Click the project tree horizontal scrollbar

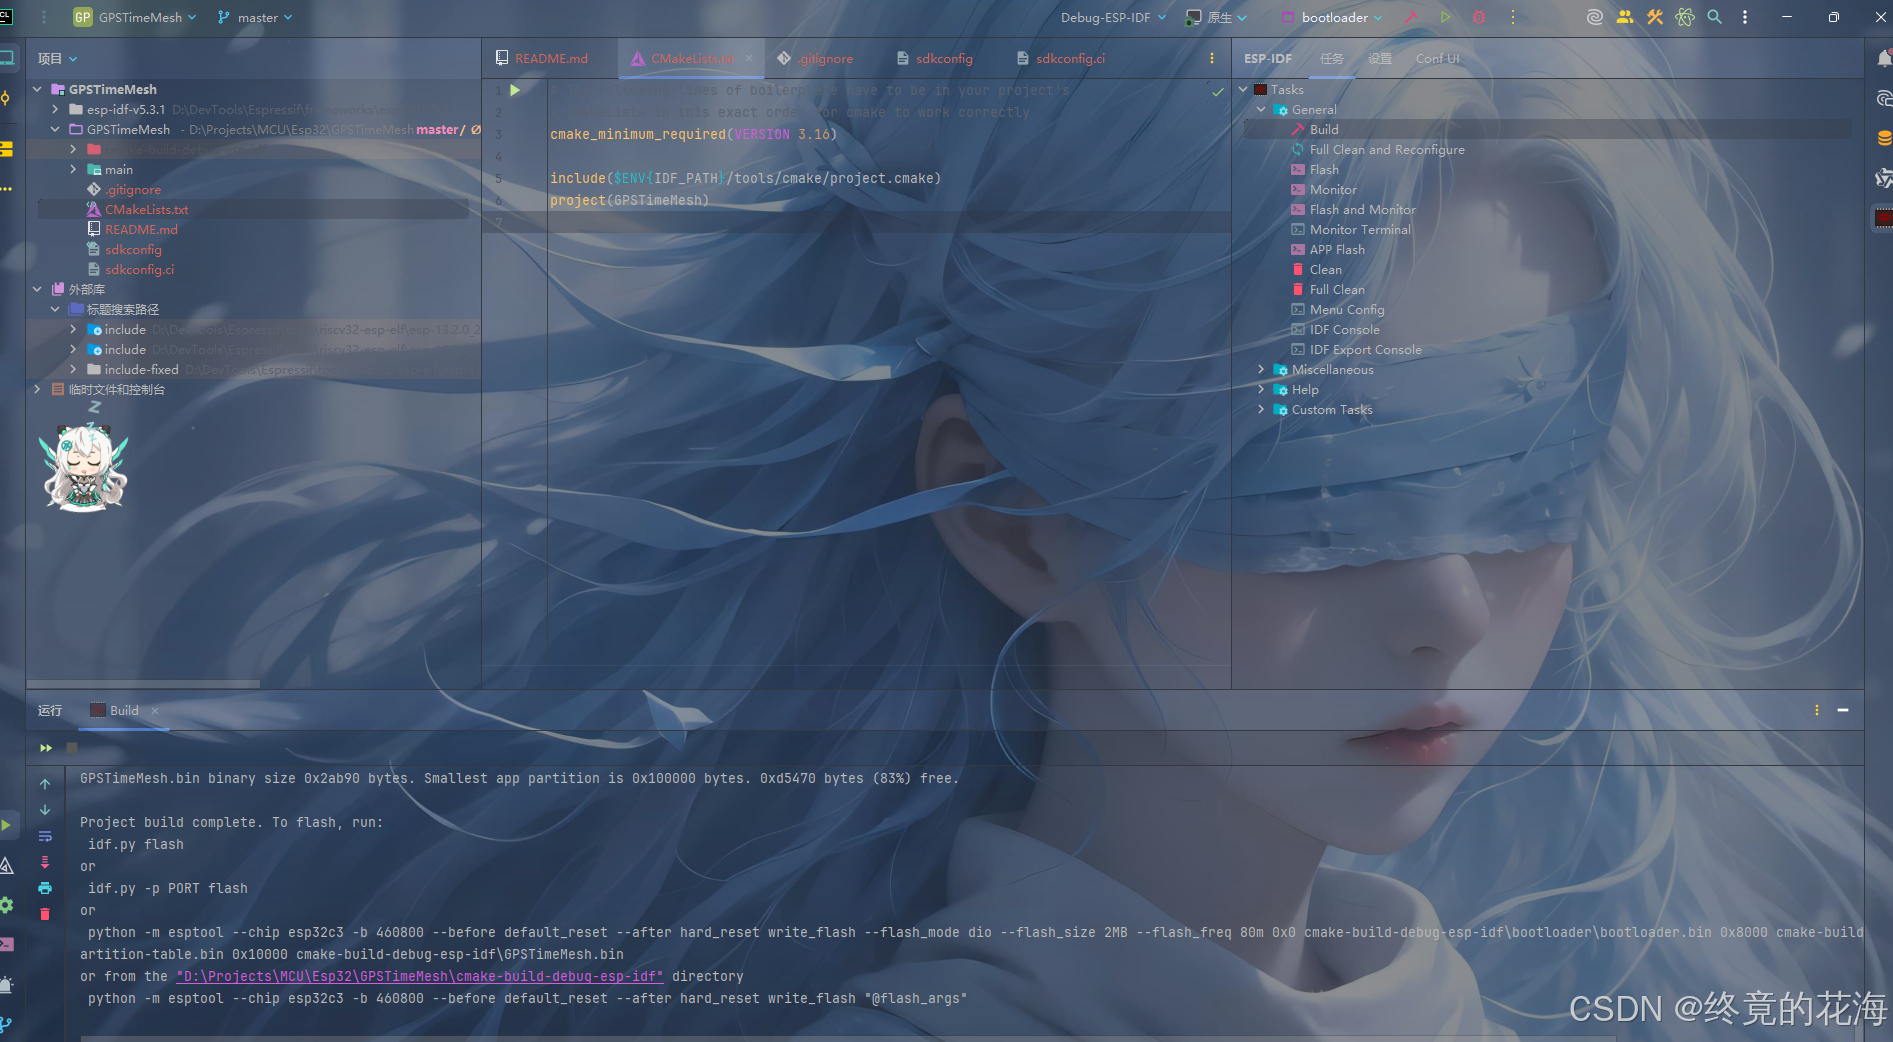click(143, 684)
